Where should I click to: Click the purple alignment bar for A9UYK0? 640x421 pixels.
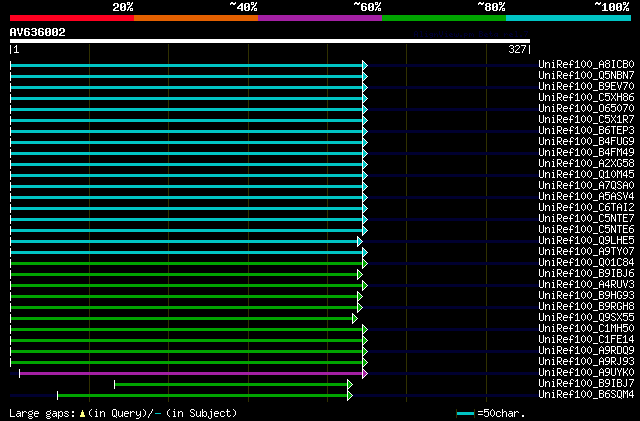click(x=191, y=374)
